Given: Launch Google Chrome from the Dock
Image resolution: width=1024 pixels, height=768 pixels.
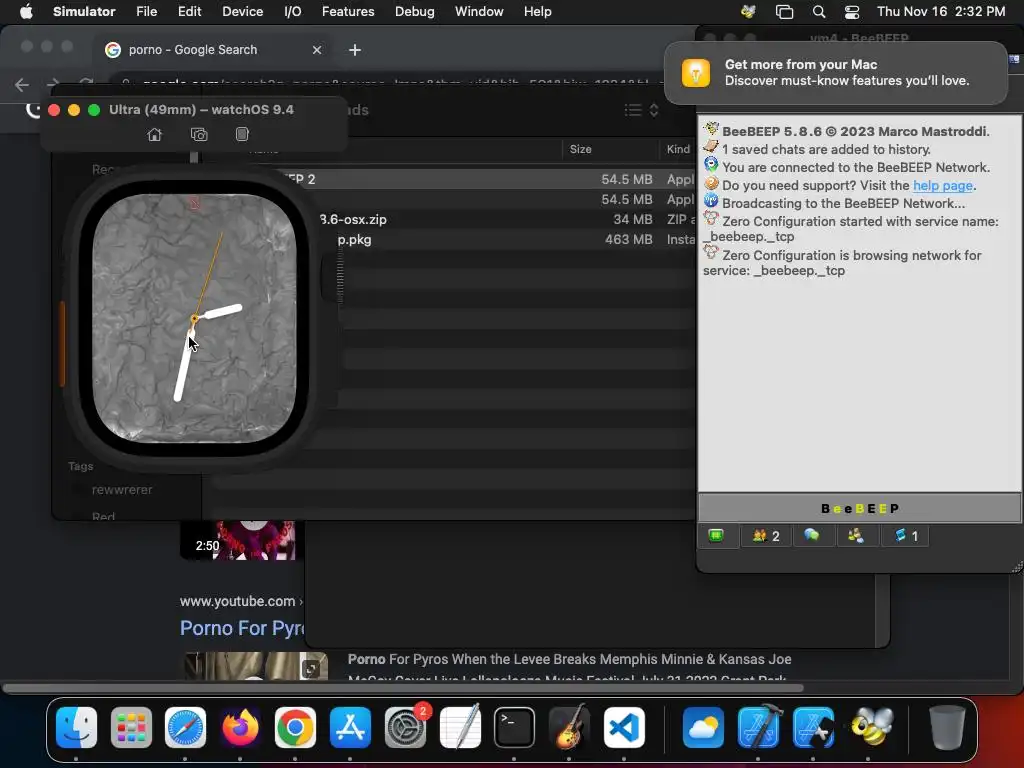Looking at the screenshot, I should pos(295,727).
